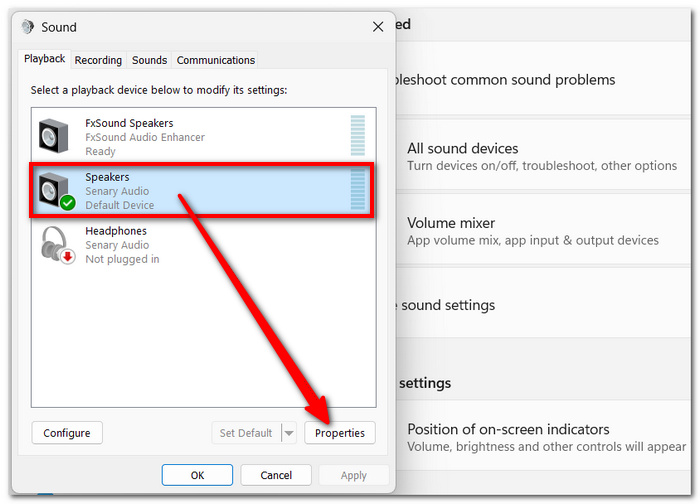Switch to the Playback tab
This screenshot has height=504, width=700.
[x=44, y=59]
